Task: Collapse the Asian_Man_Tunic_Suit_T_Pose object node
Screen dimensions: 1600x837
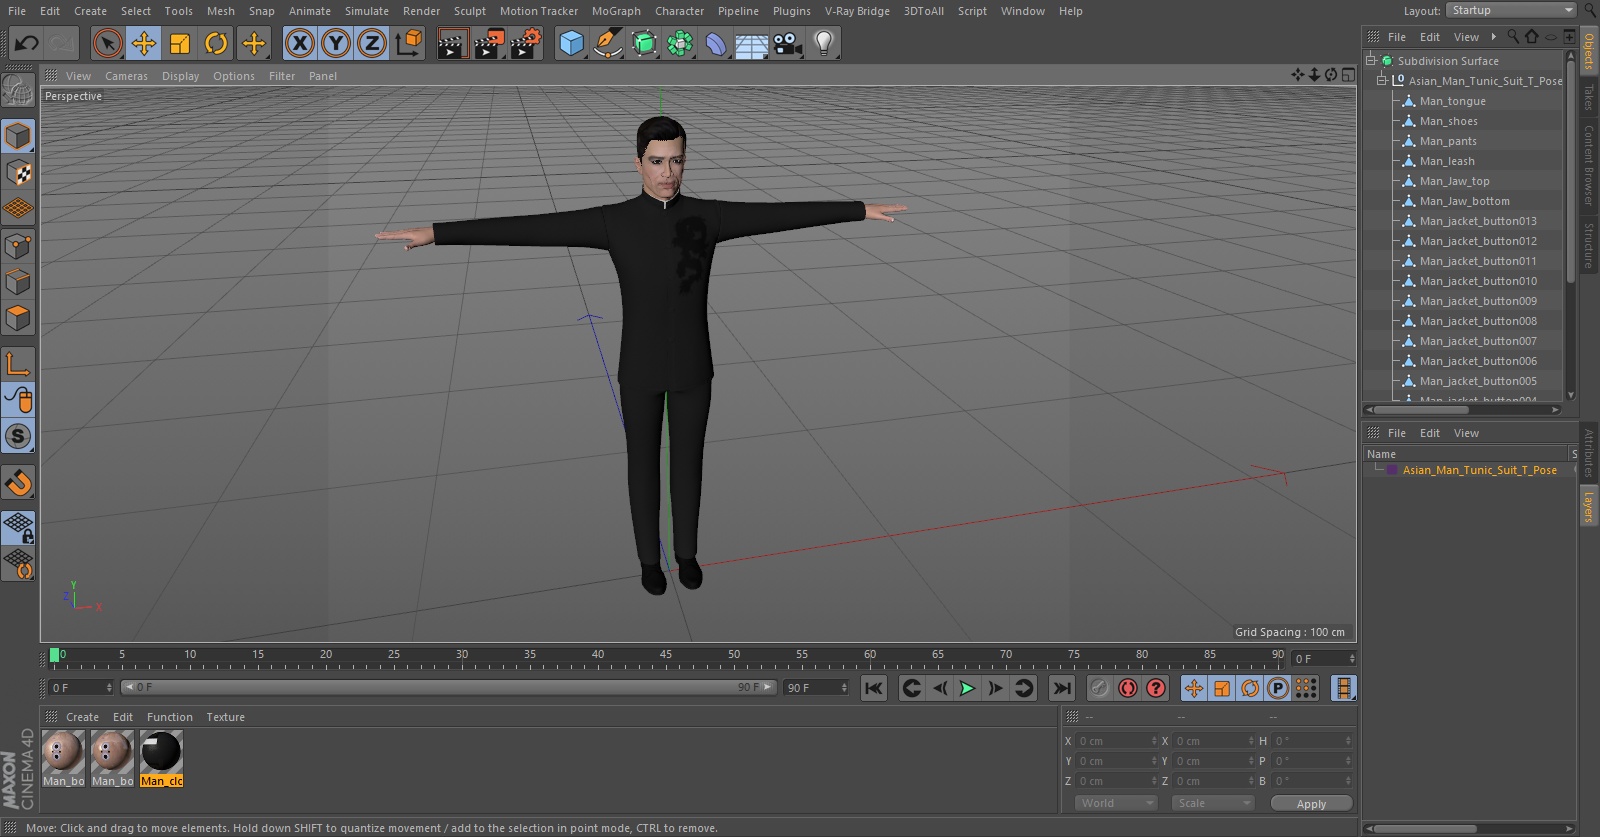Action: (x=1383, y=81)
